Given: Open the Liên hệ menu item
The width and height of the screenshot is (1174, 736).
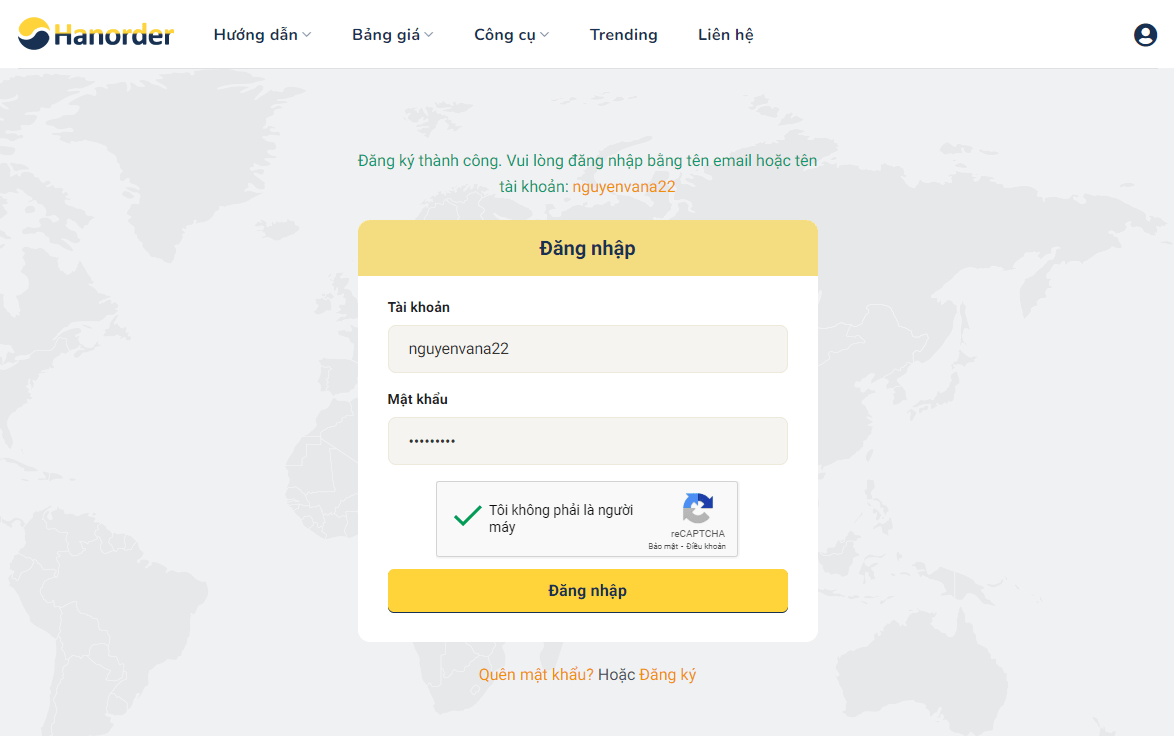Looking at the screenshot, I should click(x=725, y=34).
